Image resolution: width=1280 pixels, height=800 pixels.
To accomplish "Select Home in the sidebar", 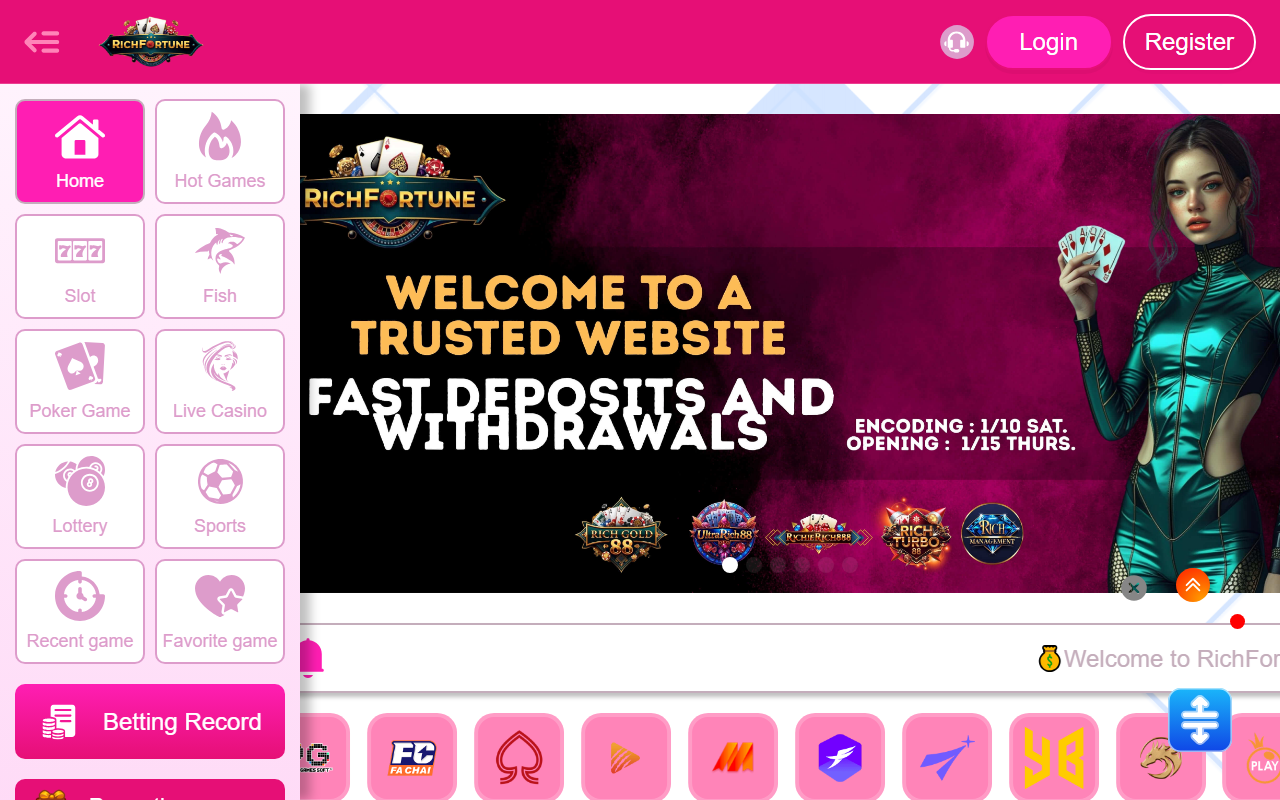I will pos(80,151).
